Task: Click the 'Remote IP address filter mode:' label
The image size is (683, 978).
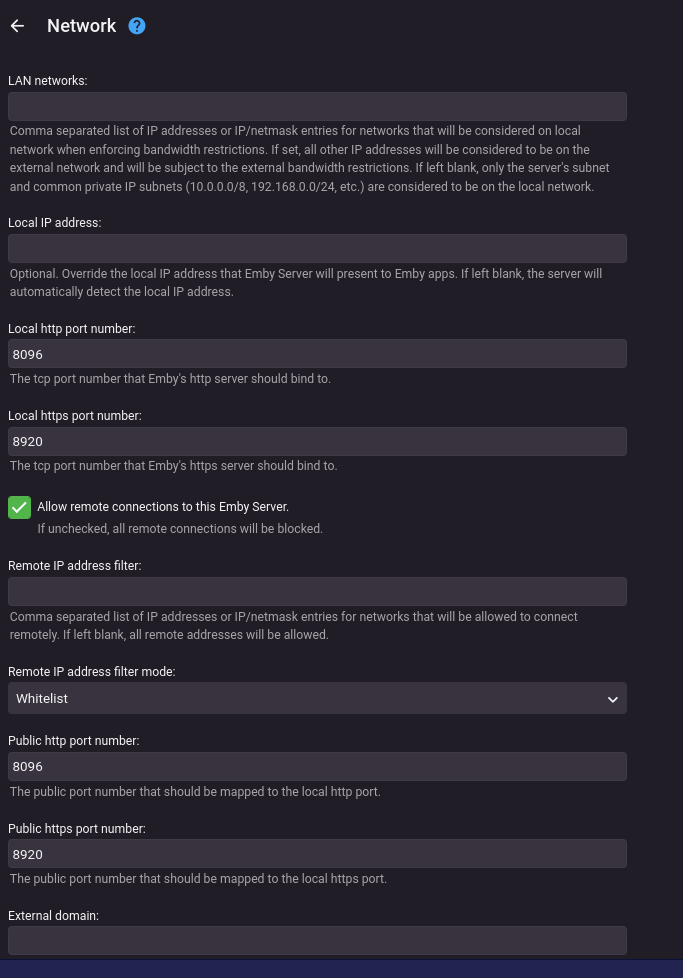Action: click(92, 672)
